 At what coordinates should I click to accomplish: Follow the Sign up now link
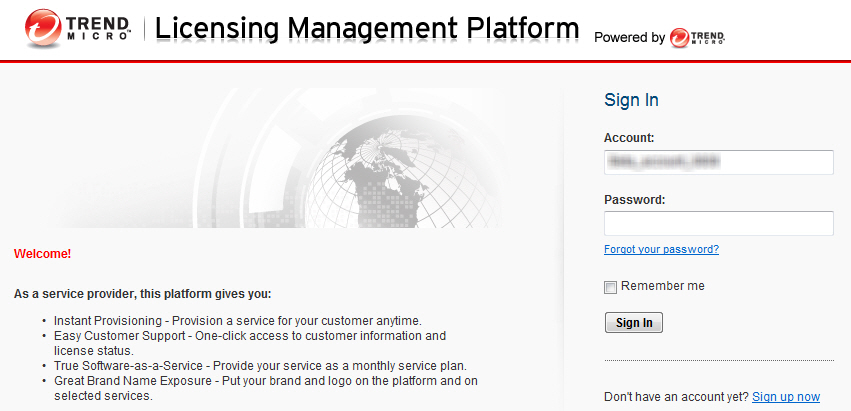[785, 397]
